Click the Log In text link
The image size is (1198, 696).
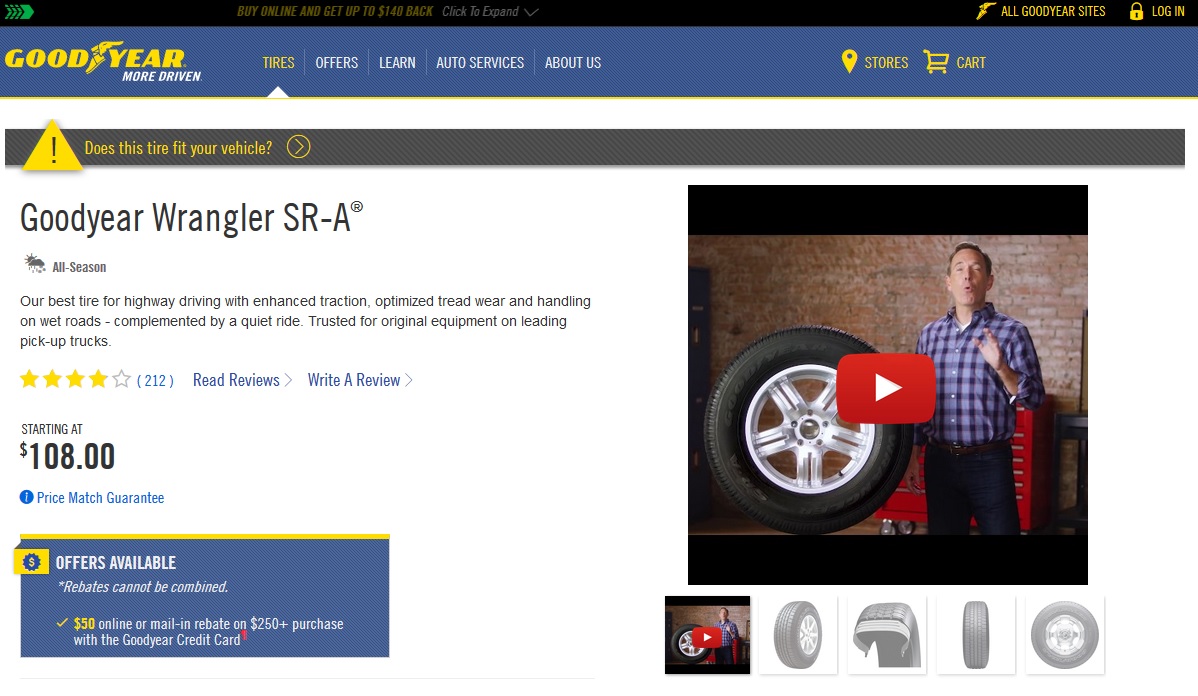[x=1168, y=11]
